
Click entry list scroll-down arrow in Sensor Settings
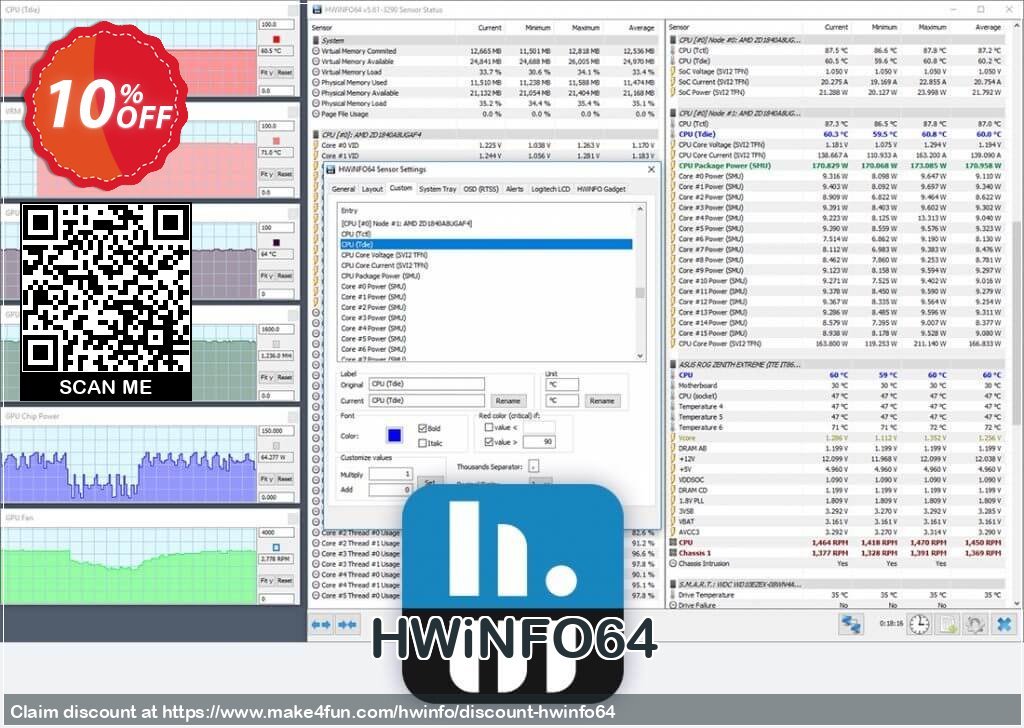coord(640,356)
